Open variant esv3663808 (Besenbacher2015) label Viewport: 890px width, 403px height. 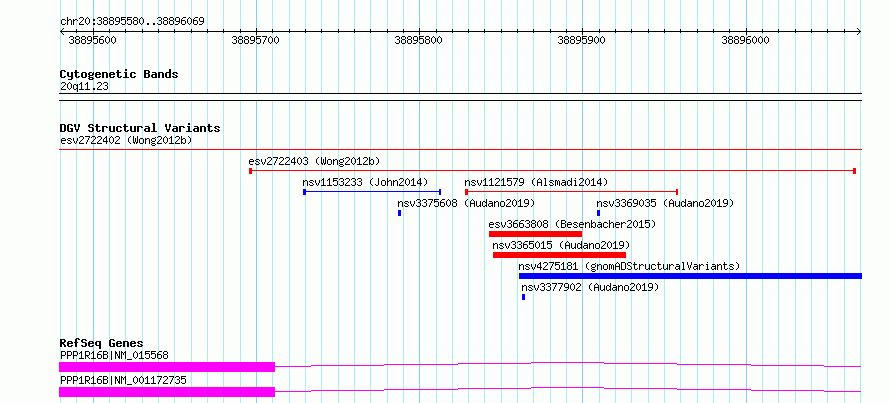coord(572,224)
